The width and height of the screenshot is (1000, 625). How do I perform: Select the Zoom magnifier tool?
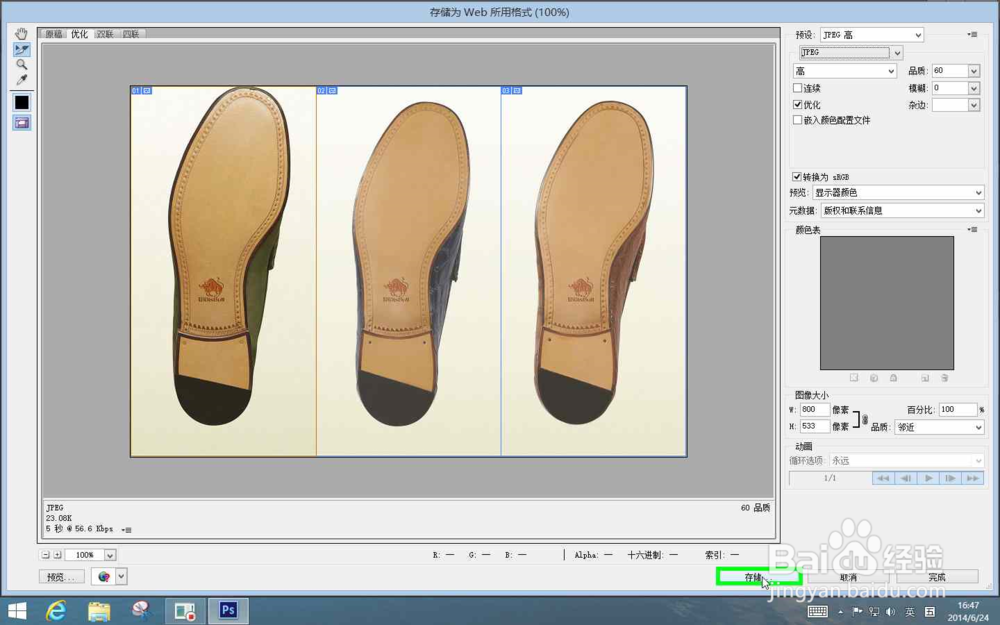[22, 64]
